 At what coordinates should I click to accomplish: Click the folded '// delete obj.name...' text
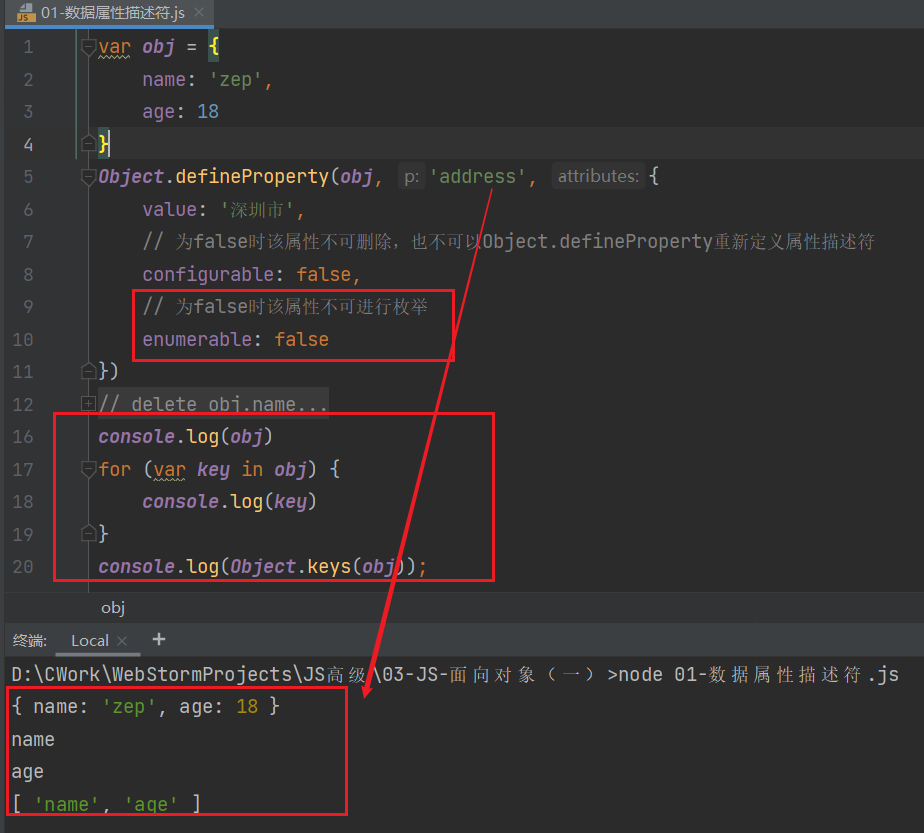click(213, 404)
